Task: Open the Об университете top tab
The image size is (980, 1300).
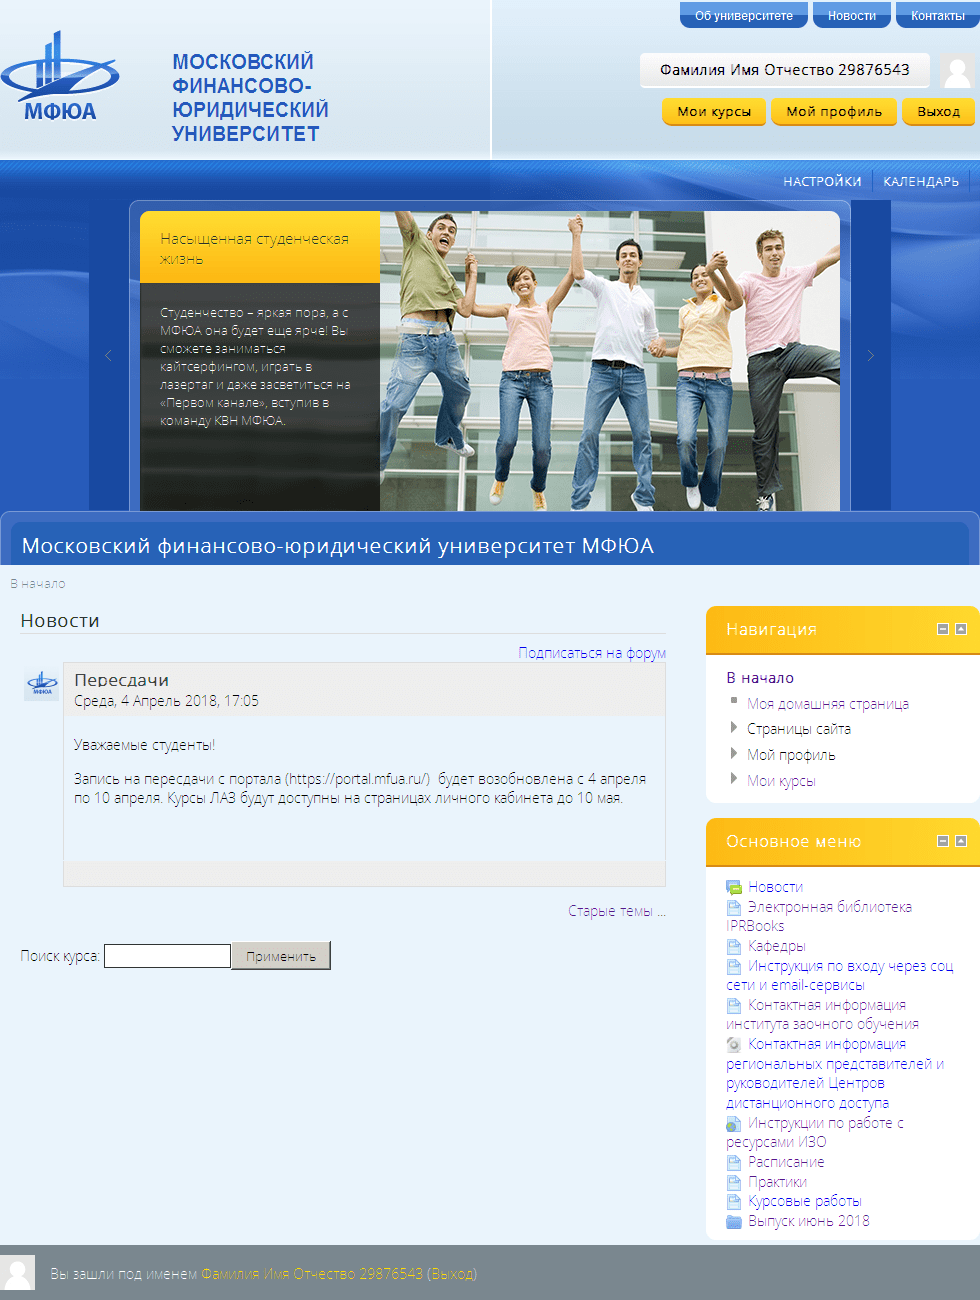Action: pyautogui.click(x=743, y=15)
